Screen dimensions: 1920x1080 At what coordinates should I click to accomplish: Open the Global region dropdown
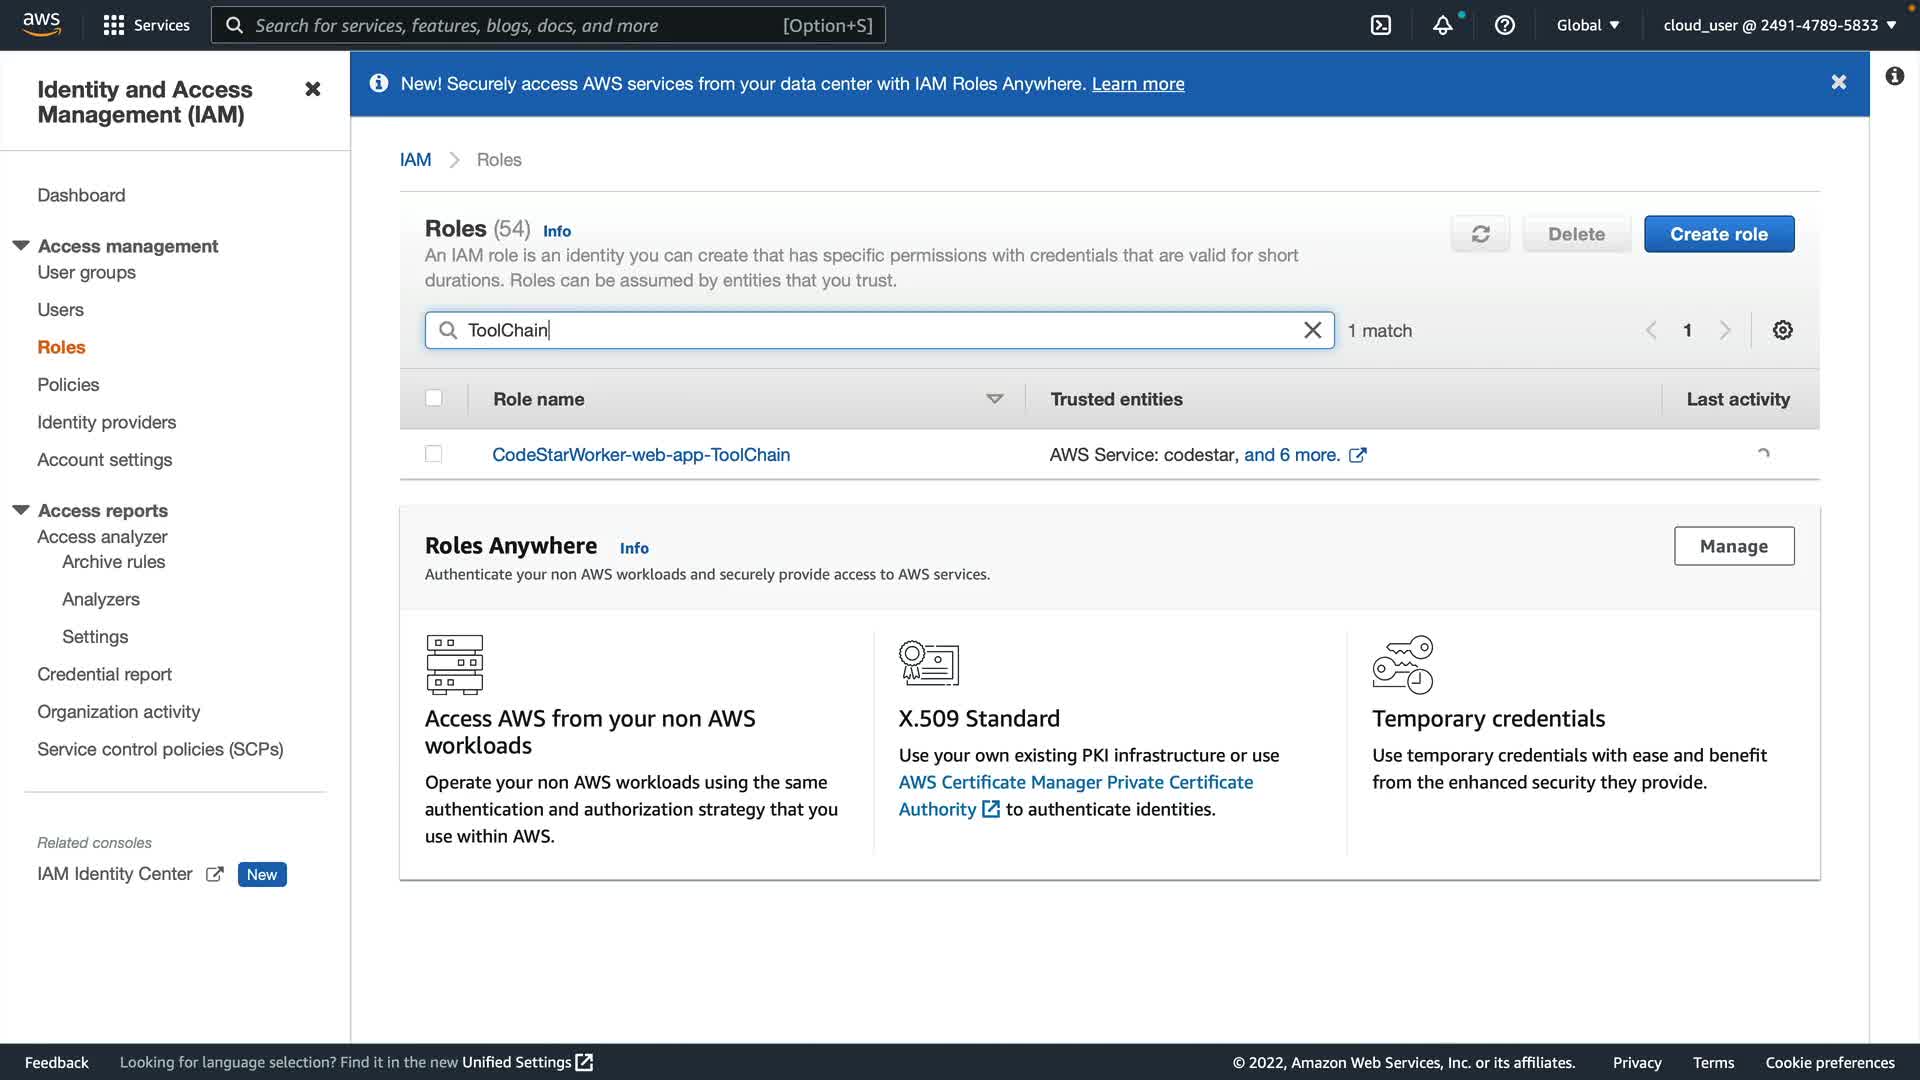coord(1587,25)
